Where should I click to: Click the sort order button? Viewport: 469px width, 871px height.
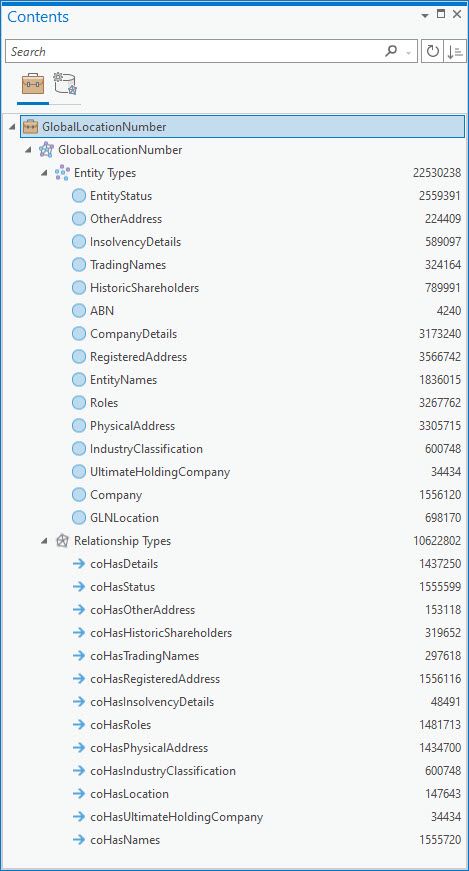click(x=455, y=51)
